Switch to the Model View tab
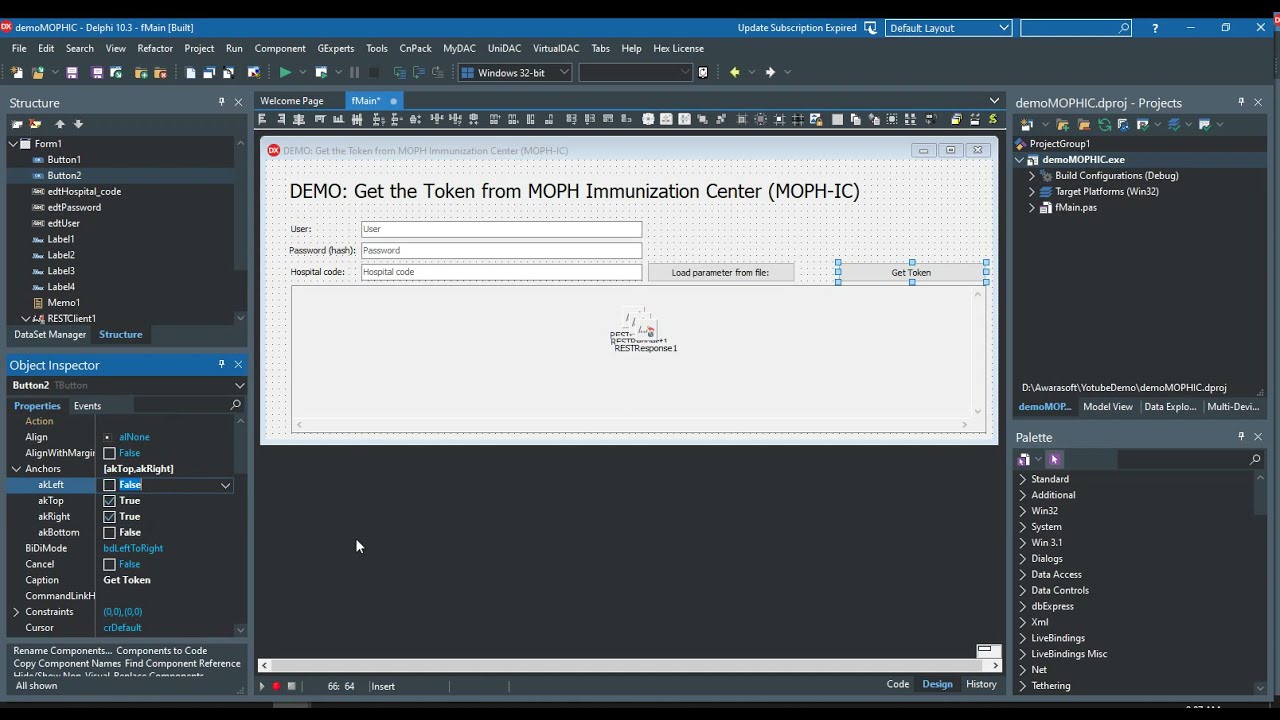Viewport: 1280px width, 720px height. (1108, 407)
